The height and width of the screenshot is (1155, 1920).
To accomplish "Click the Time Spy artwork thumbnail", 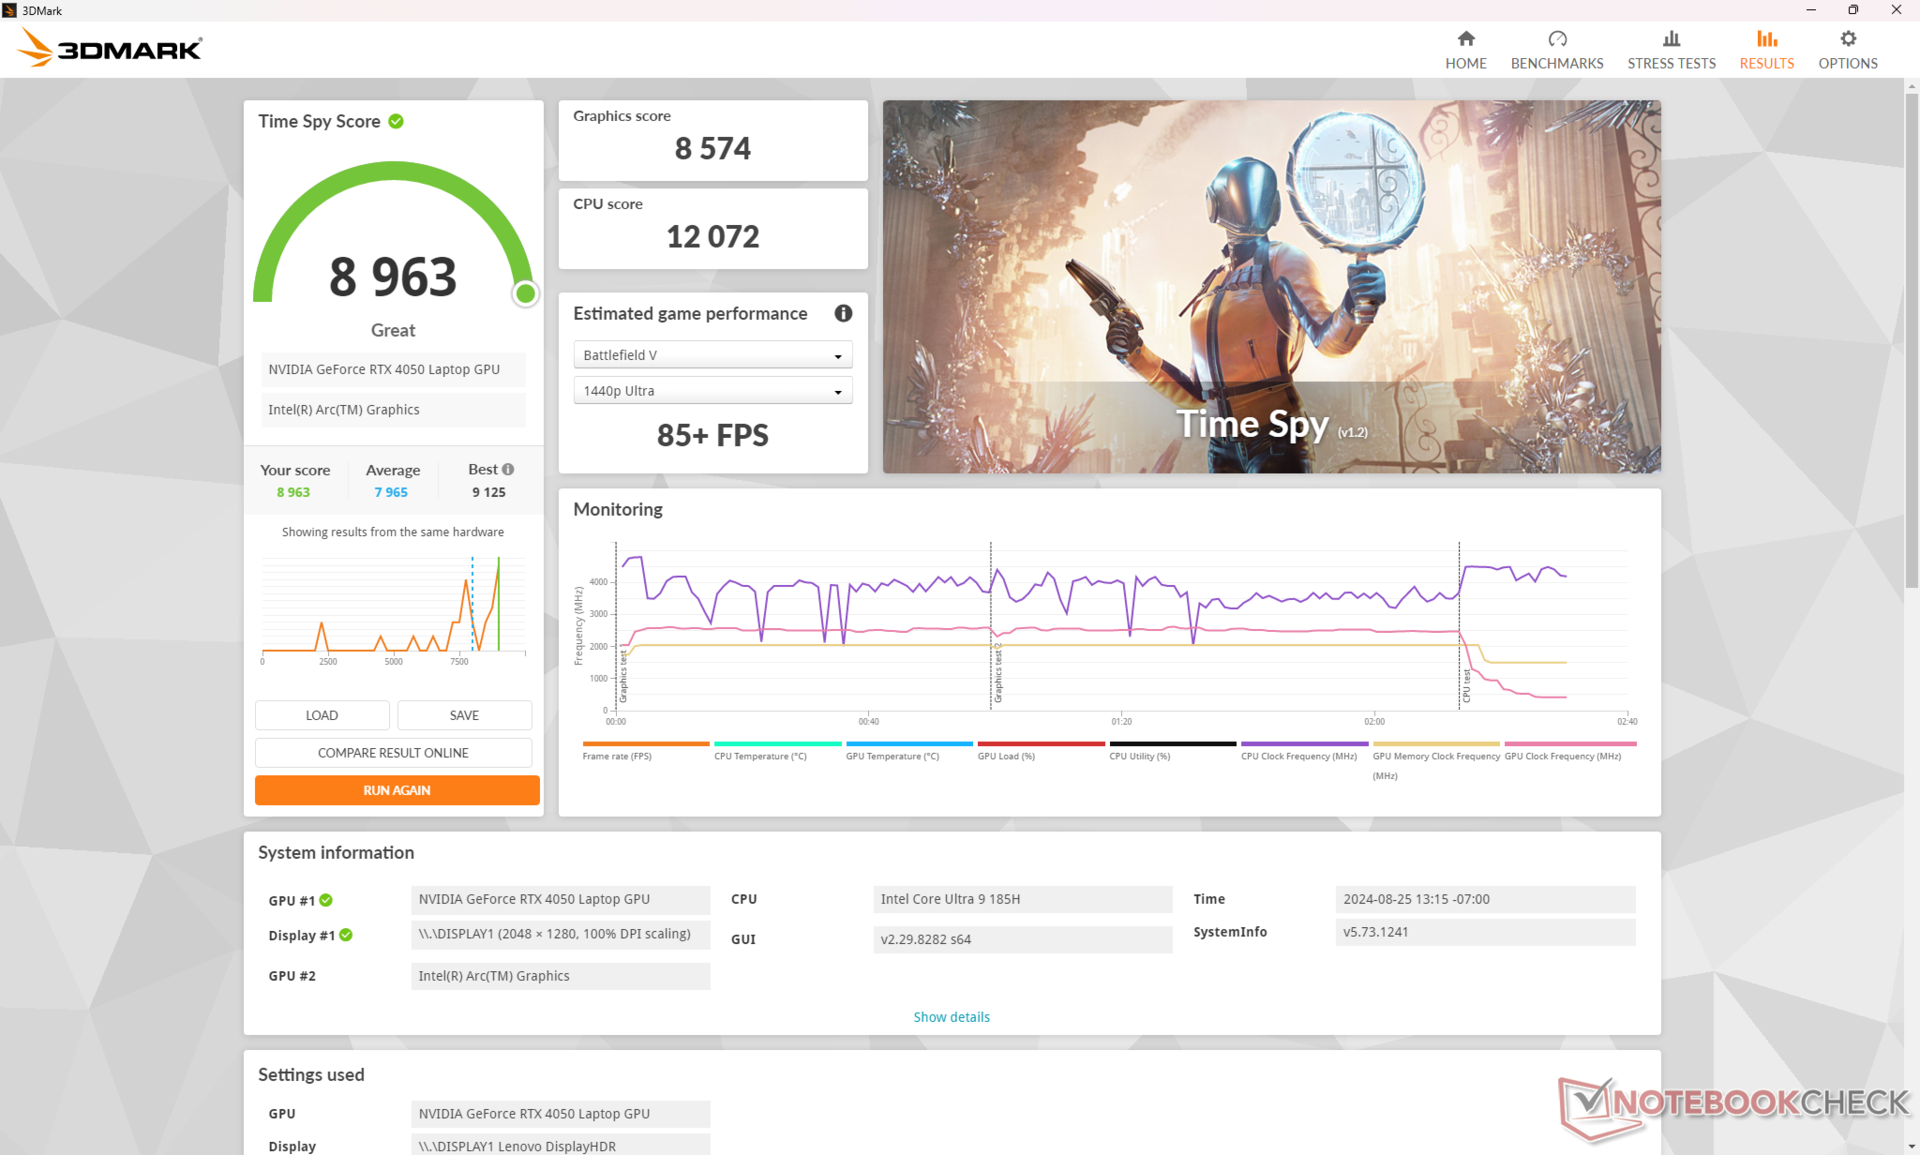I will (x=1271, y=286).
